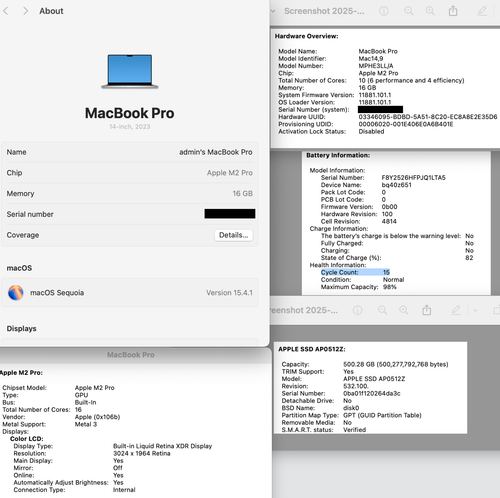Screen dimensions: 500x498
Task: Click the 'About' page title
Action: (51, 11)
